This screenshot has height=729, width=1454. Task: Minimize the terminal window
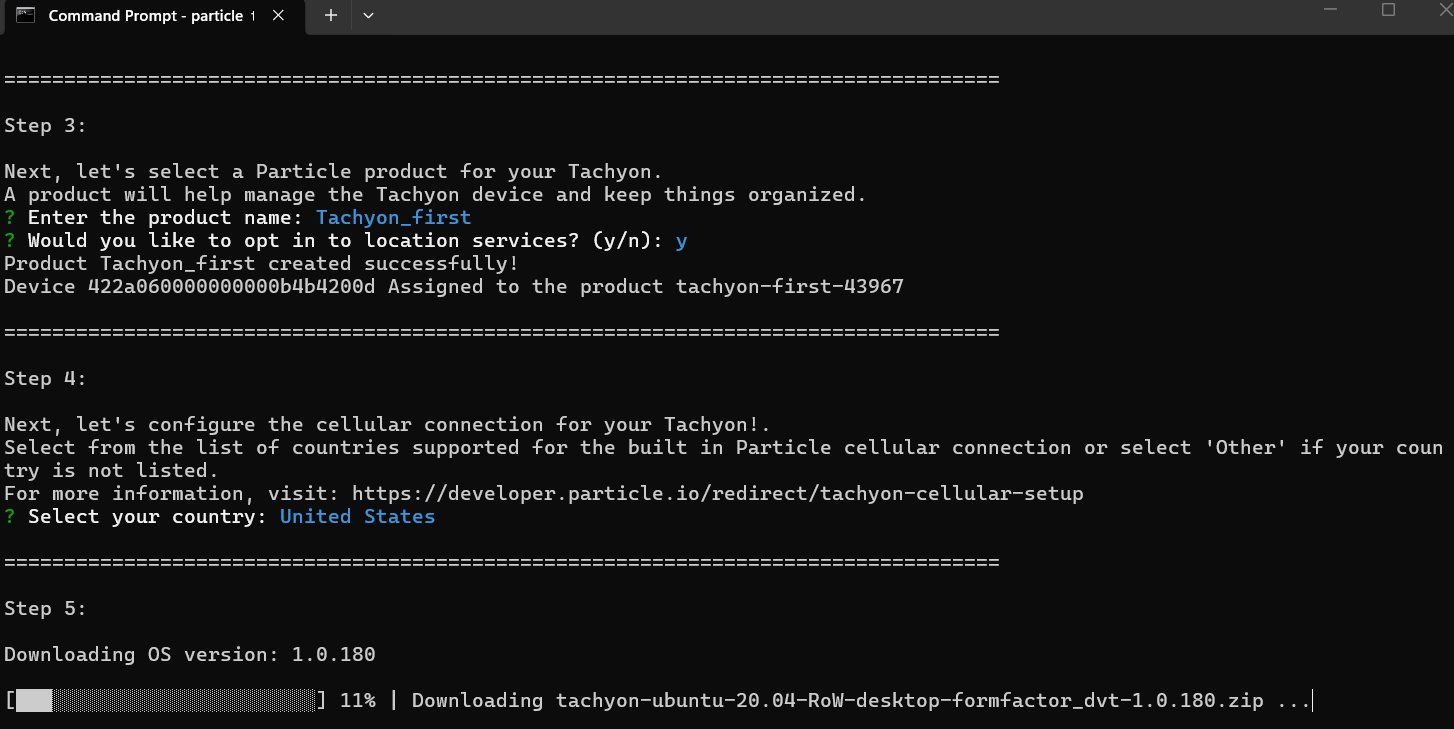(1328, 10)
